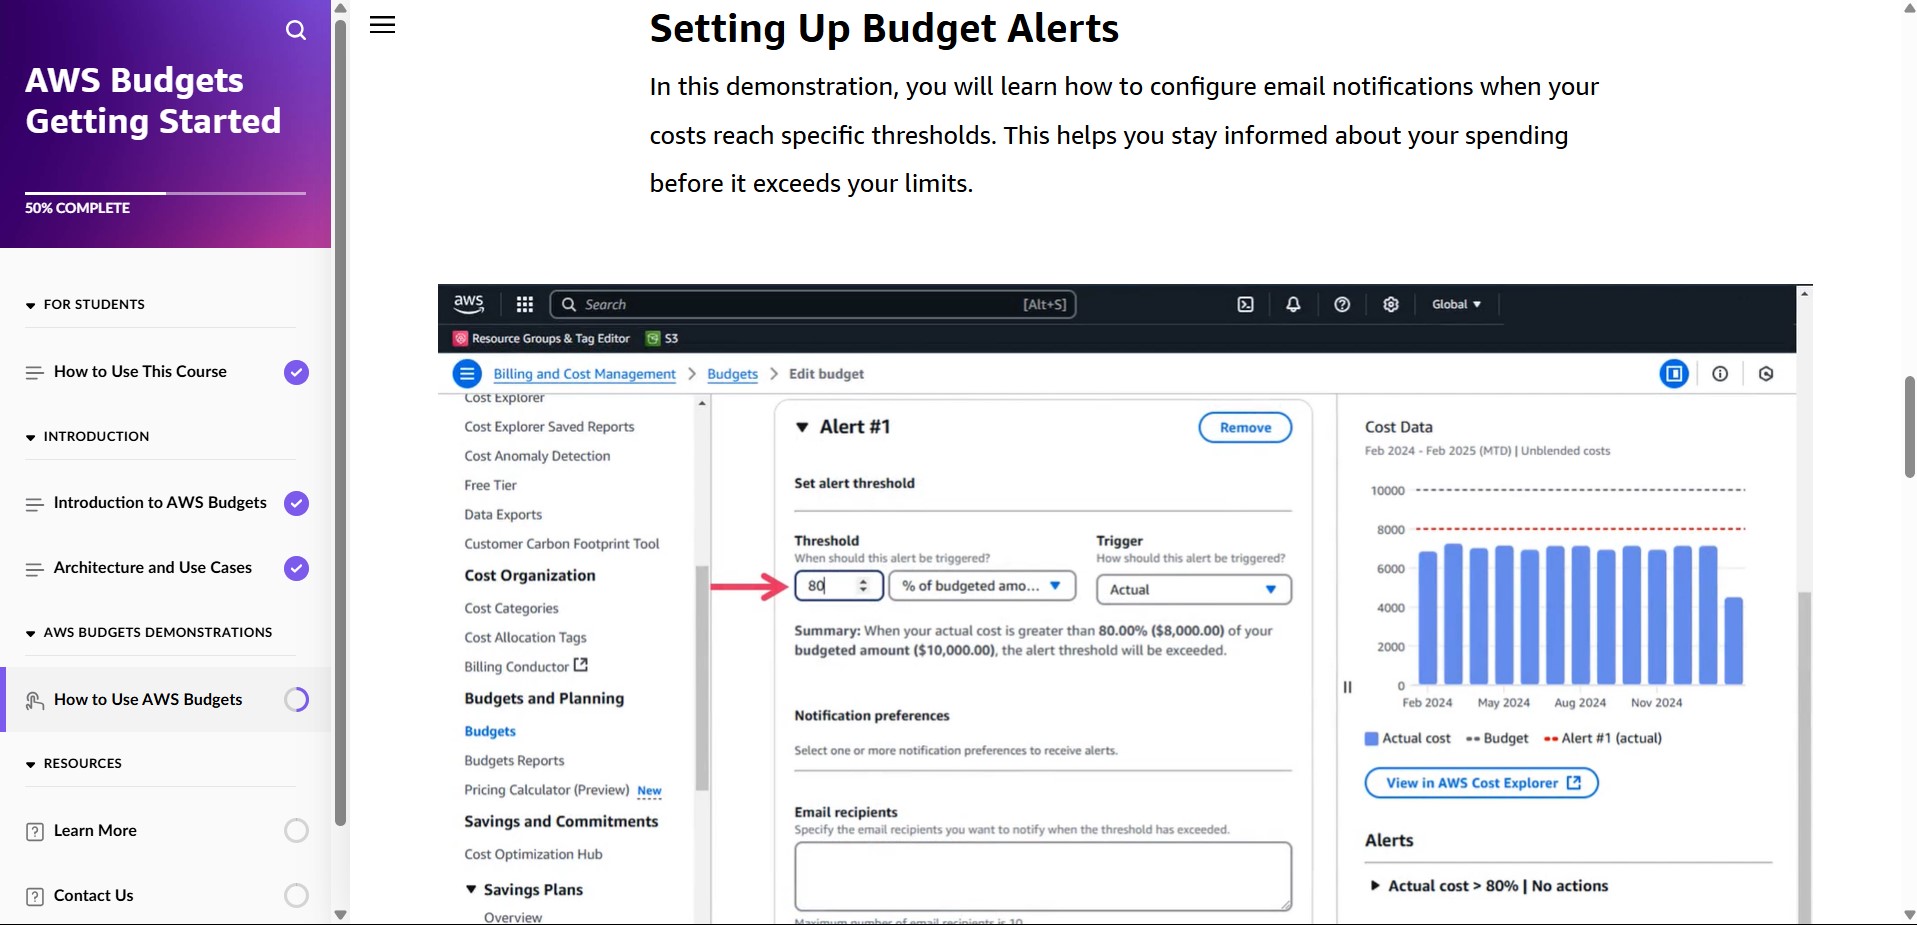Image resolution: width=1917 pixels, height=925 pixels.
Task: Open the Cost Explorer Saved Reports menu item
Action: point(549,426)
